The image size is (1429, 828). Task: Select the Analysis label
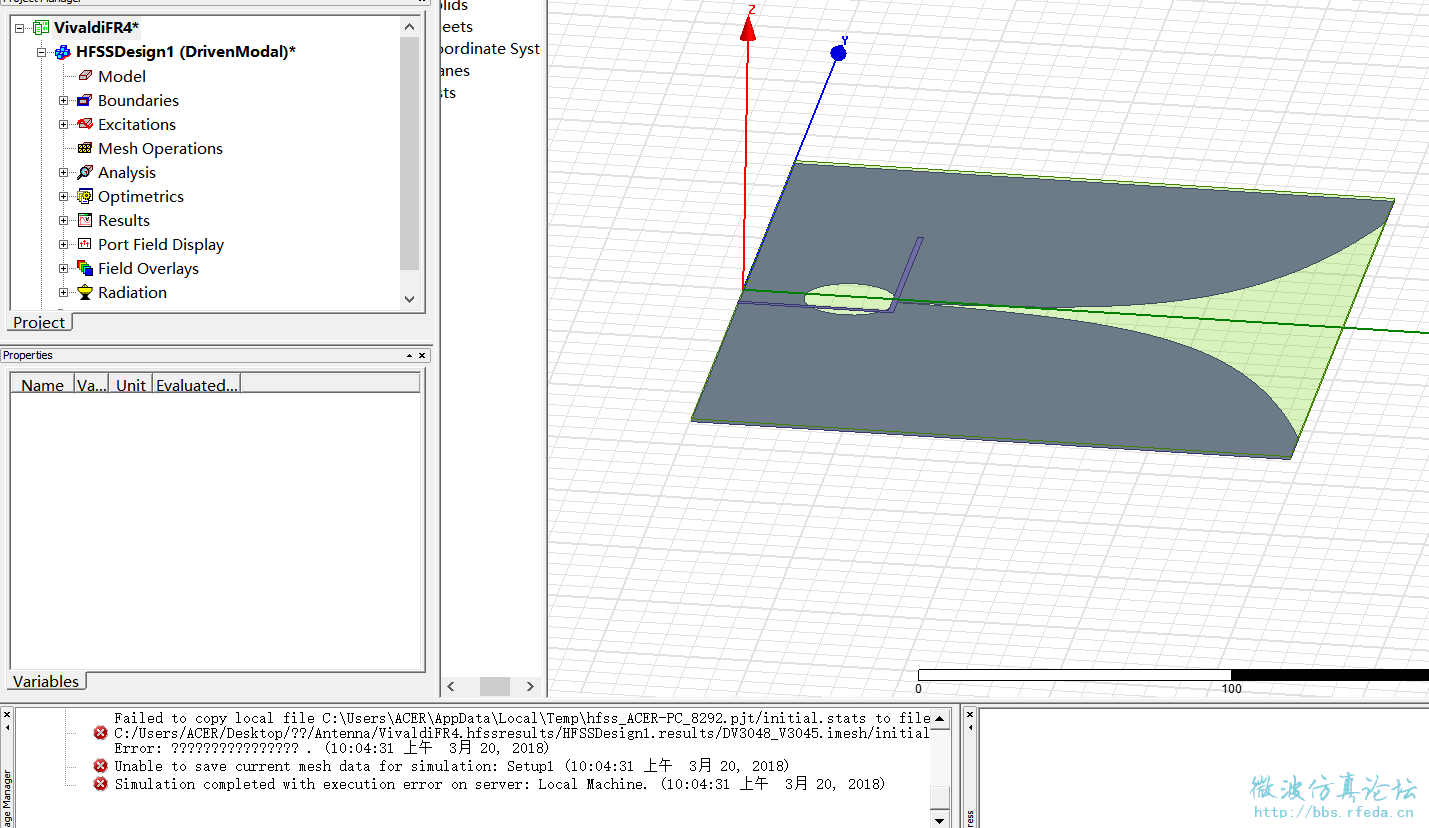click(127, 172)
